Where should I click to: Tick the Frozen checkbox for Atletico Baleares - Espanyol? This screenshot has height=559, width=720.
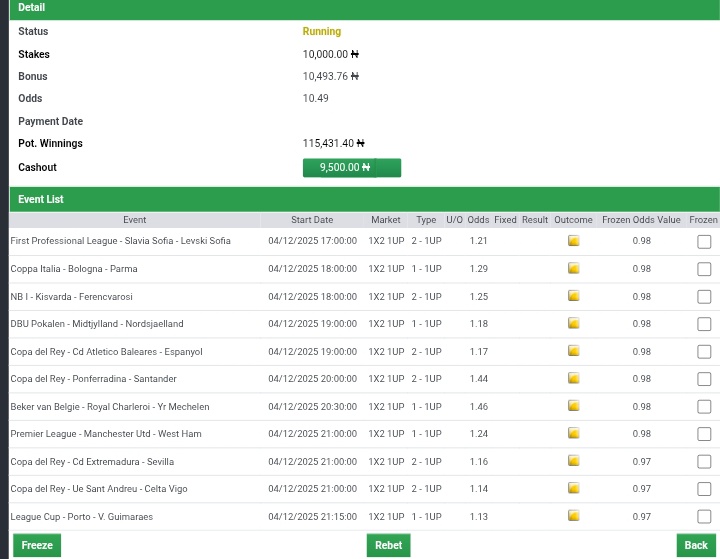coord(704,352)
